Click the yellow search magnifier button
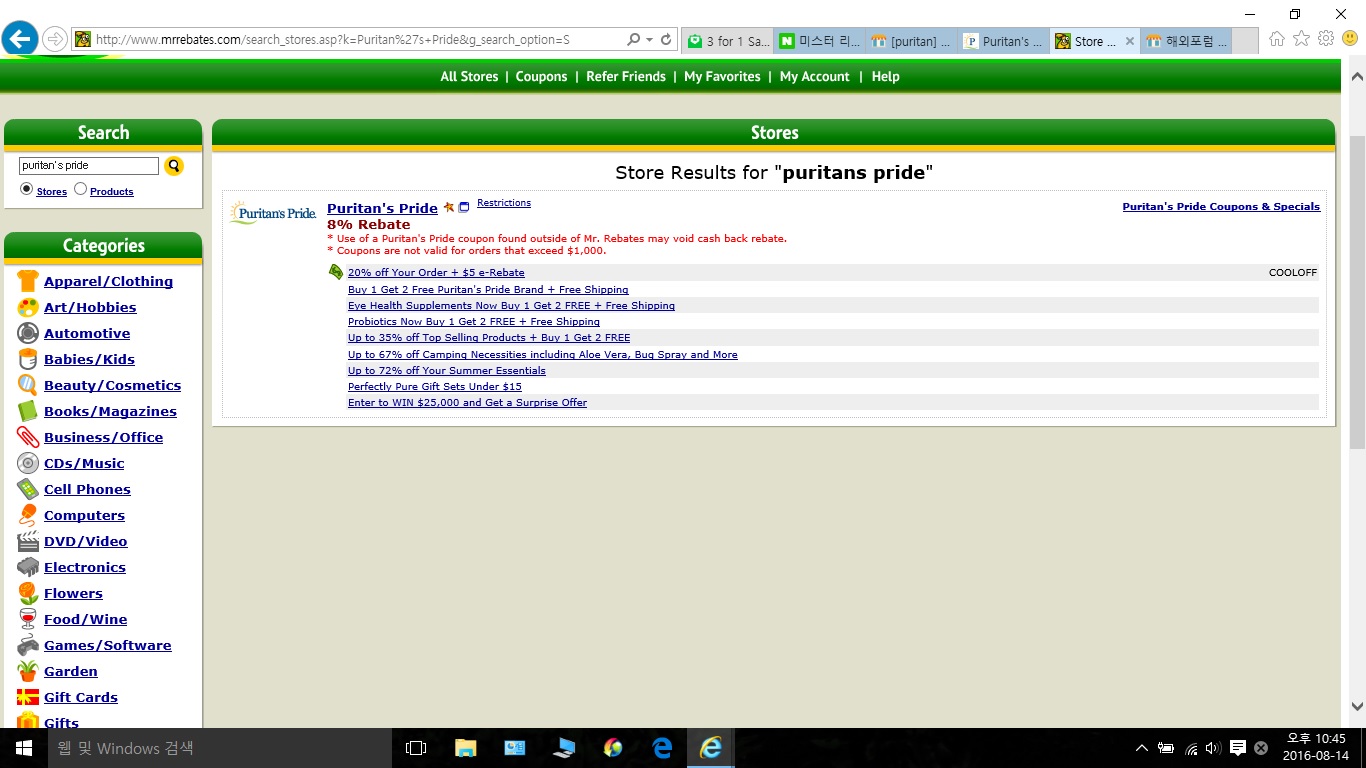 (174, 166)
